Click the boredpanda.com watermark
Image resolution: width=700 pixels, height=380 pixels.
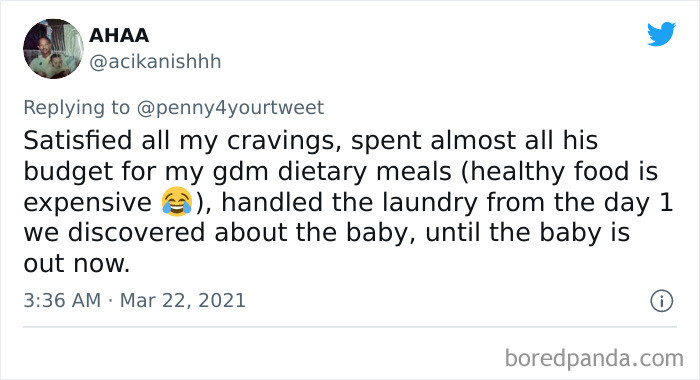[x=594, y=358]
